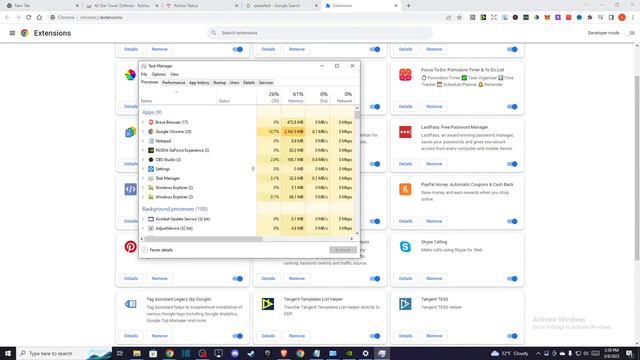Click the Tangent TESS extension logo
The height and width of the screenshot is (360, 640).
tap(405, 304)
